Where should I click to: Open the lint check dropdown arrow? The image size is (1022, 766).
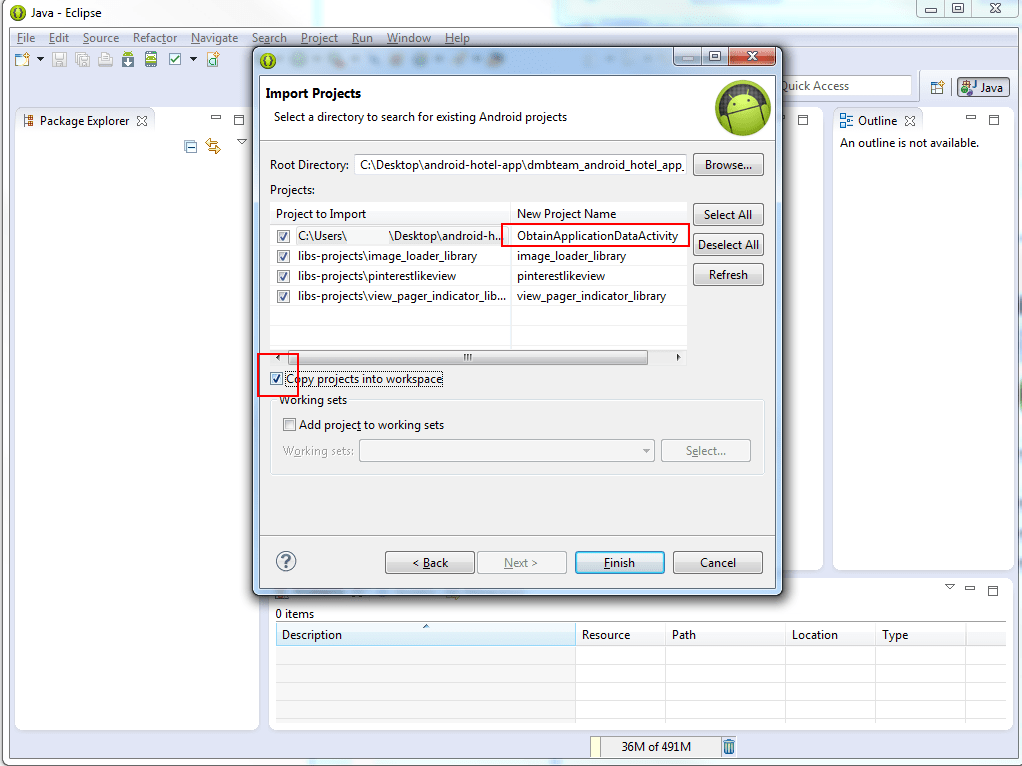pos(194,59)
